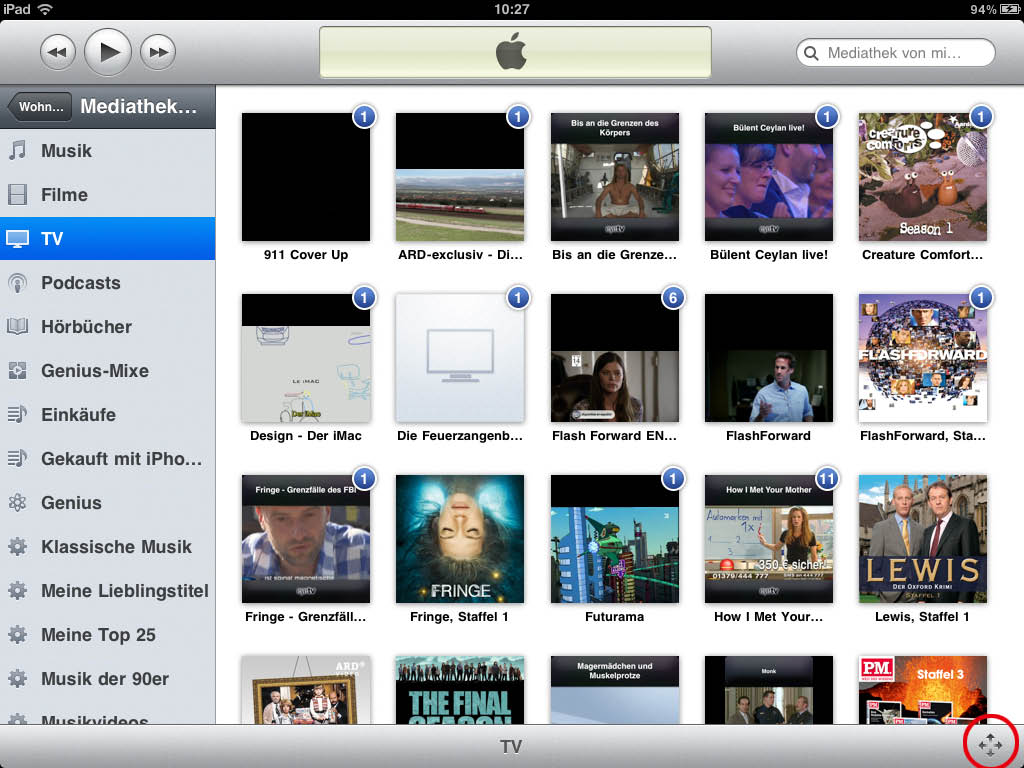Click the Genius-Mixe grid icon
Screen dimensions: 1024x768
(x=18, y=371)
